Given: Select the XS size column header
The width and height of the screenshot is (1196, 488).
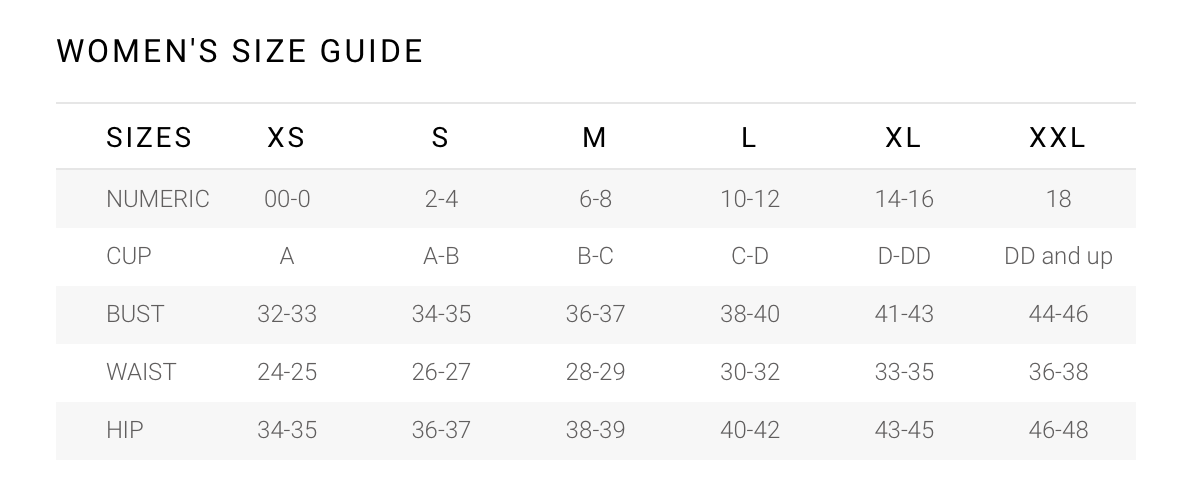Looking at the screenshot, I should [287, 138].
